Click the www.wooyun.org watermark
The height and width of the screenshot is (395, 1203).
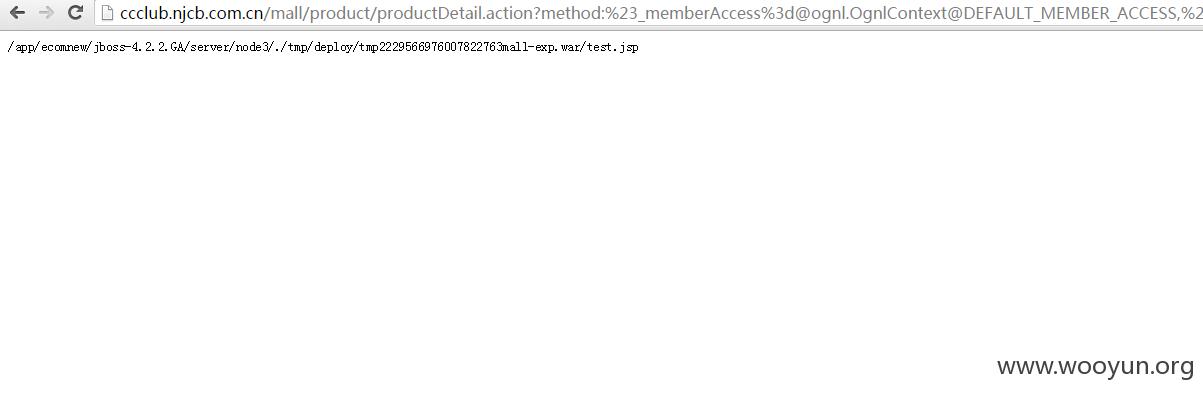tap(1096, 366)
